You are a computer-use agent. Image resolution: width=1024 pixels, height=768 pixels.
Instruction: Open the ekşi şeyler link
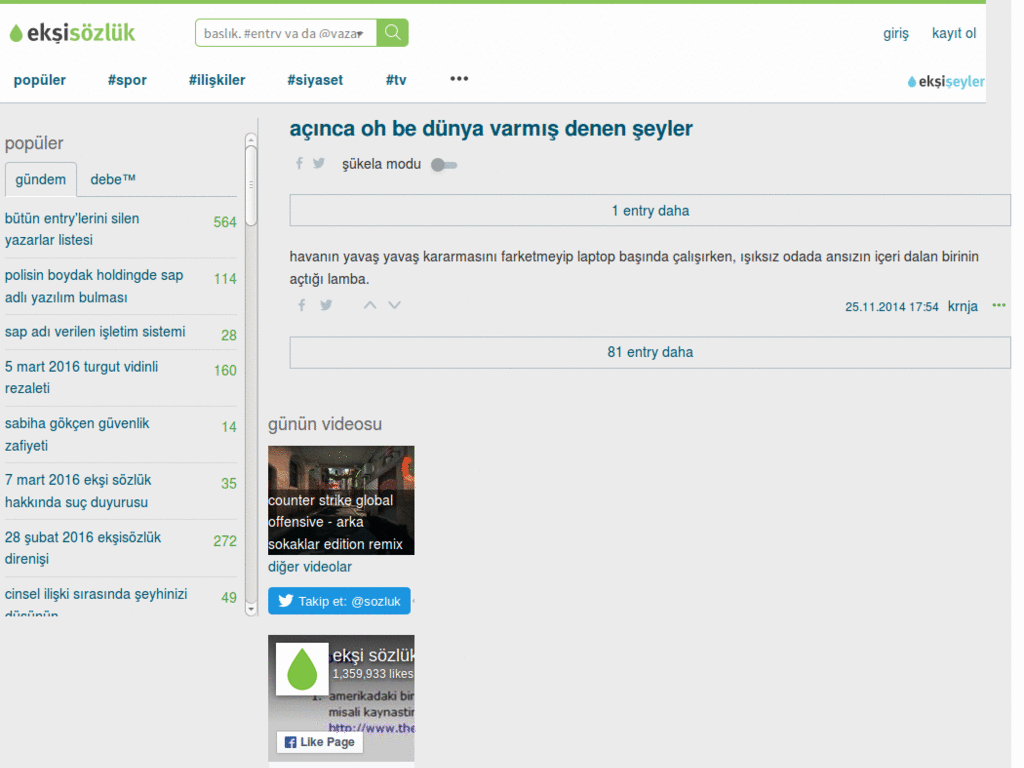click(946, 82)
